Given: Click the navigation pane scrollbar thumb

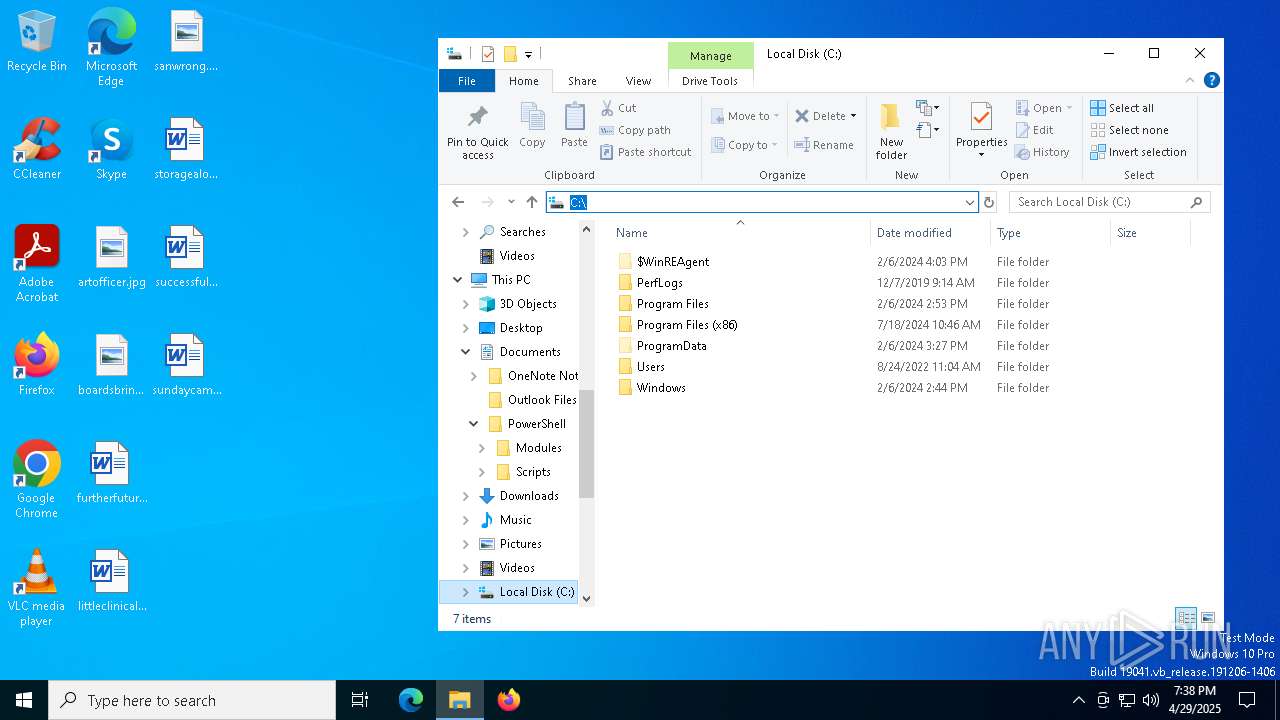Looking at the screenshot, I should coord(587,444).
